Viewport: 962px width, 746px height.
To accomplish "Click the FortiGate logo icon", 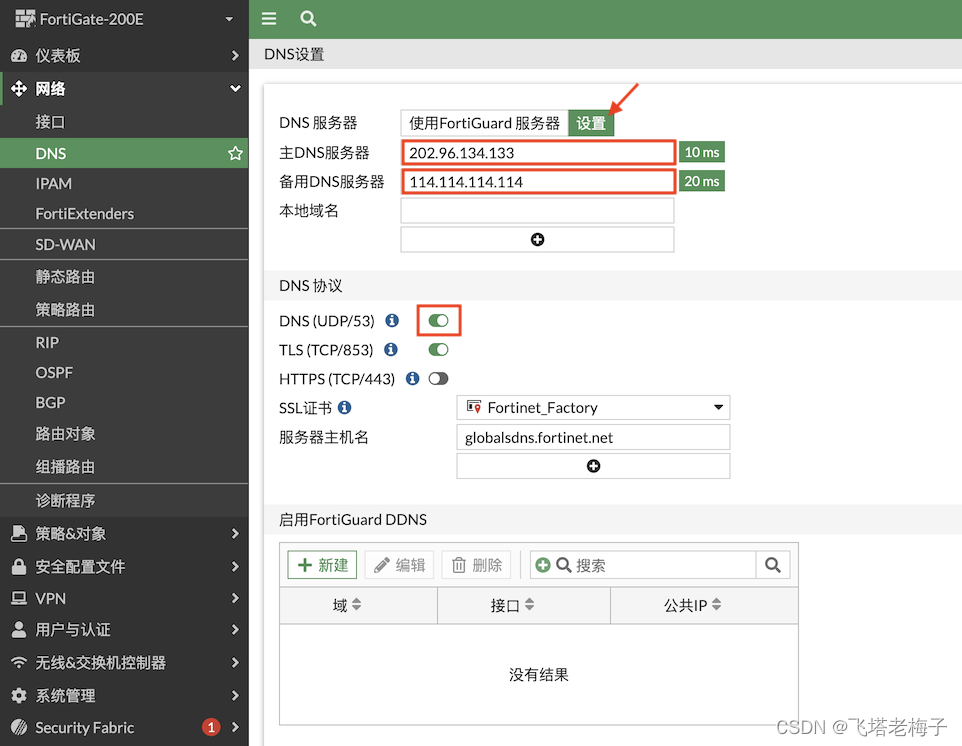I will (25, 19).
